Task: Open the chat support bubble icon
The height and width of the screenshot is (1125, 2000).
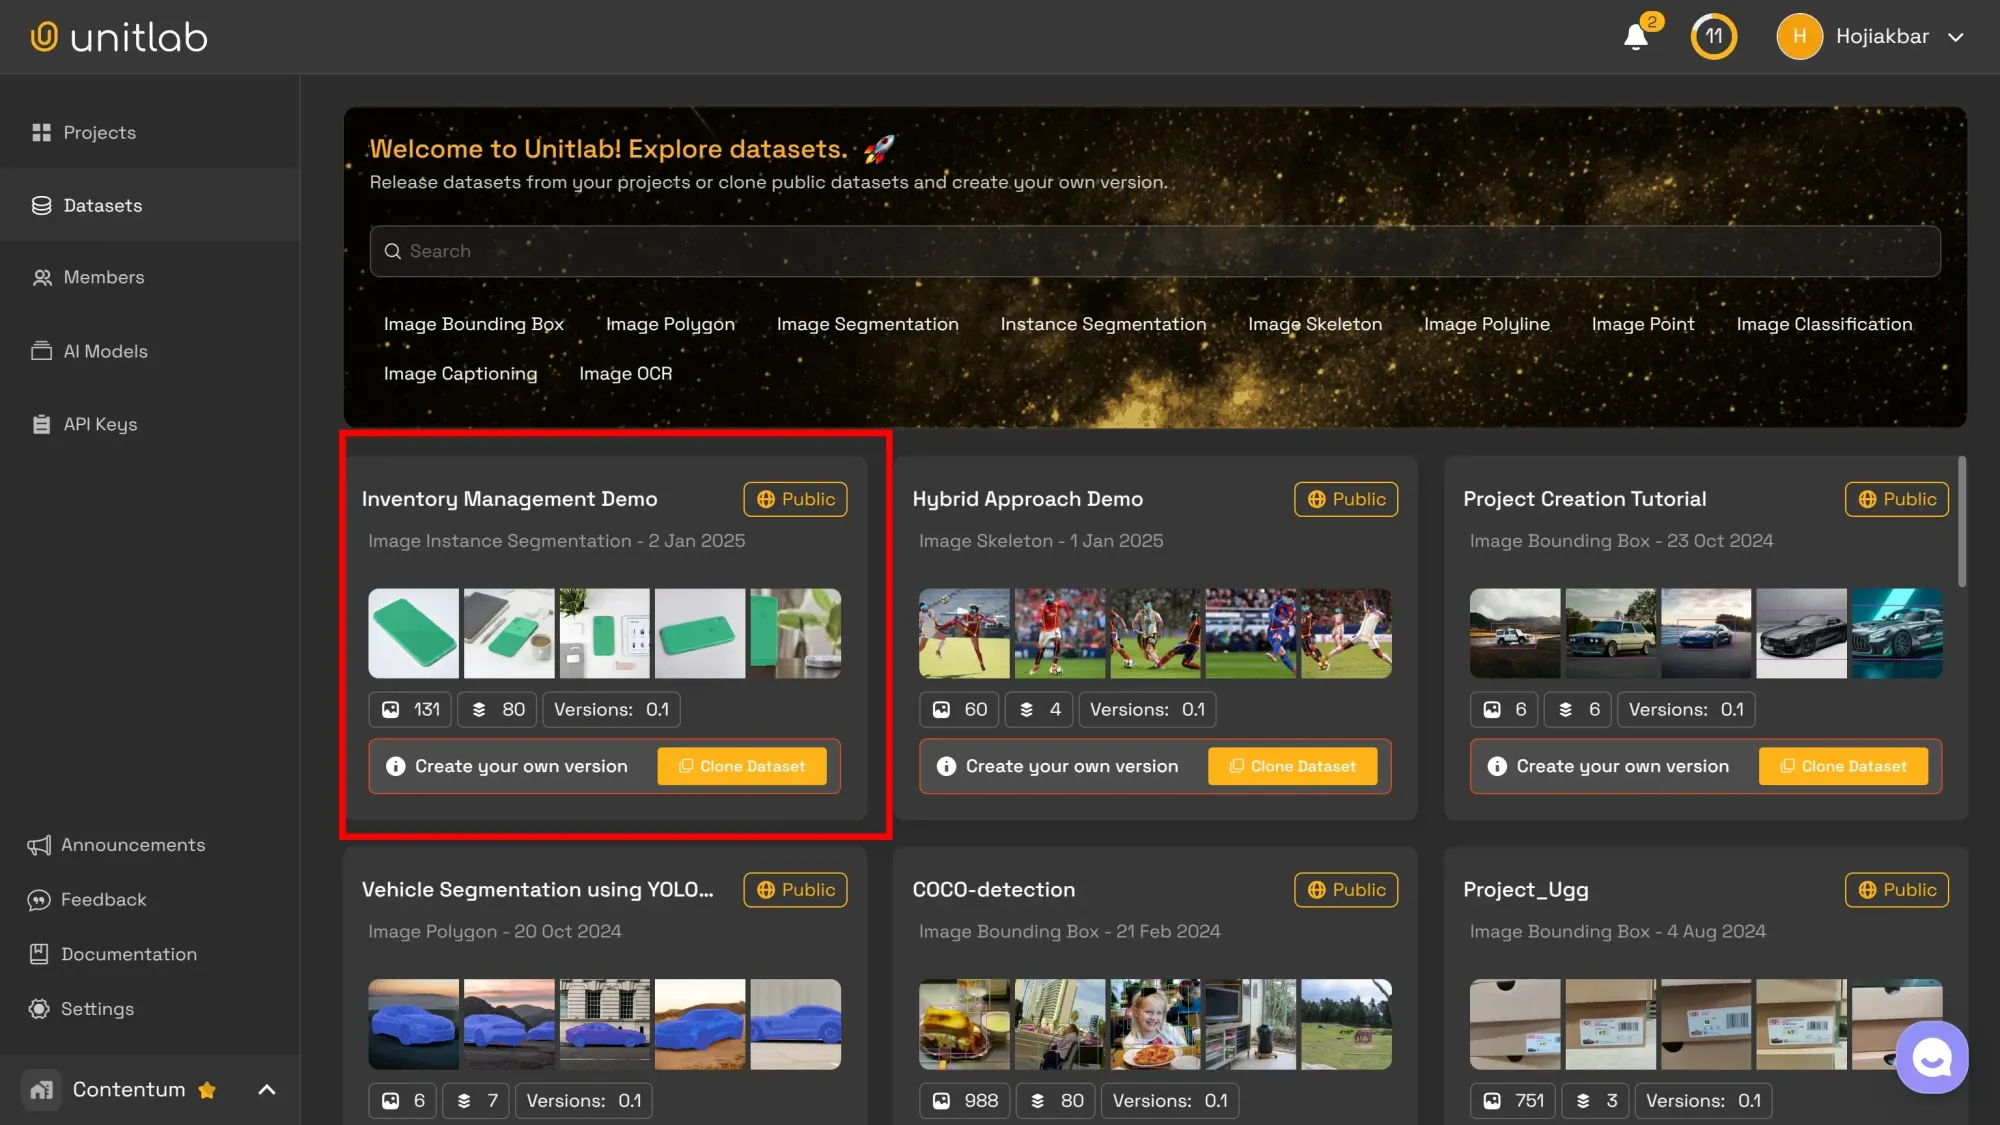Action: pyautogui.click(x=1931, y=1057)
